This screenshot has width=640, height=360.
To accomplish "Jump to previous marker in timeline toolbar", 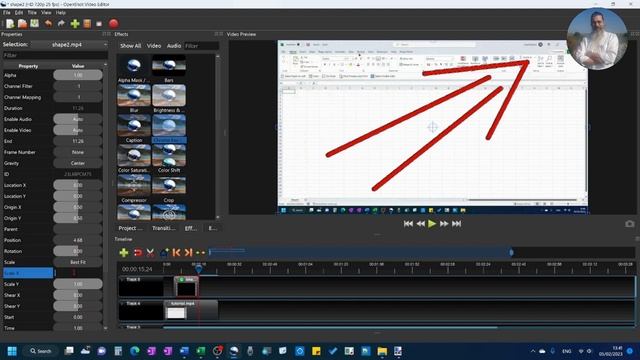I will coord(176,253).
